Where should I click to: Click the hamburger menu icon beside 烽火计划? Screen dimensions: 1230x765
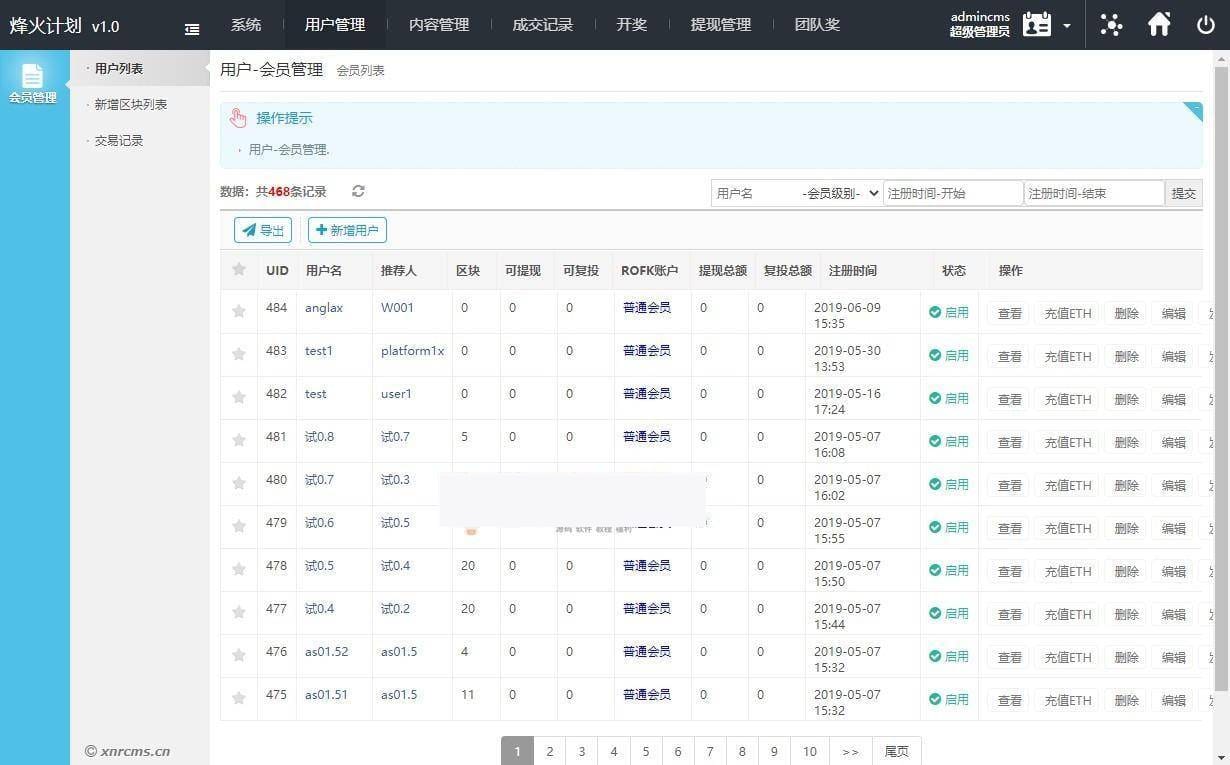pos(191,28)
